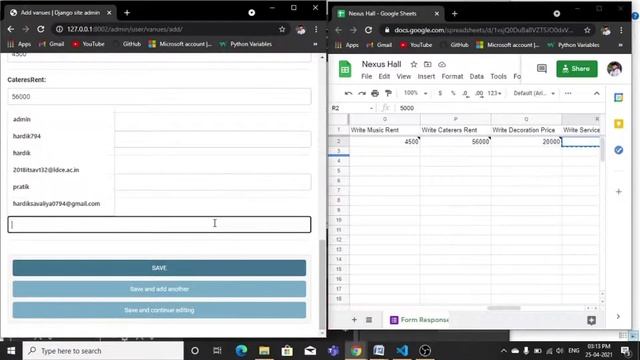Open the Sheets home logo icon
The image size is (640, 360).
345,69
